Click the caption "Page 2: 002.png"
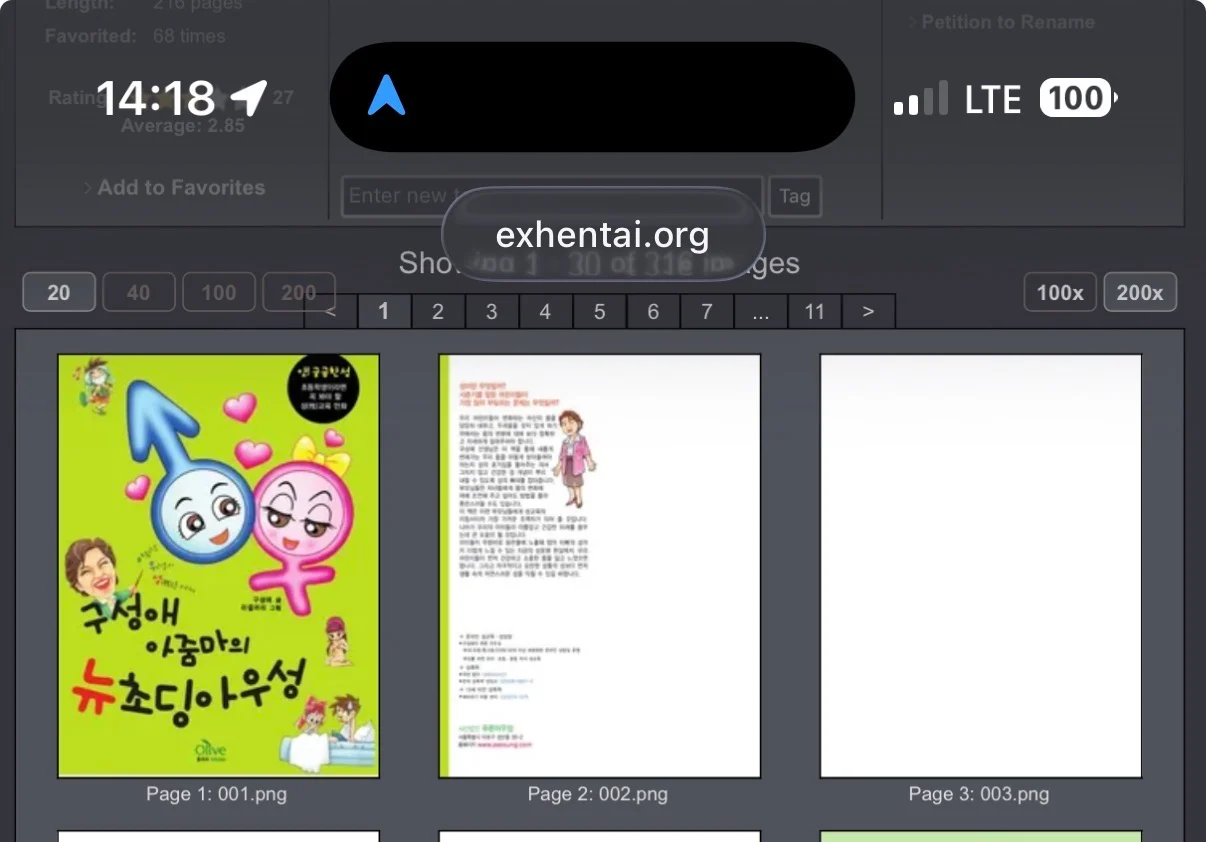 coord(598,794)
